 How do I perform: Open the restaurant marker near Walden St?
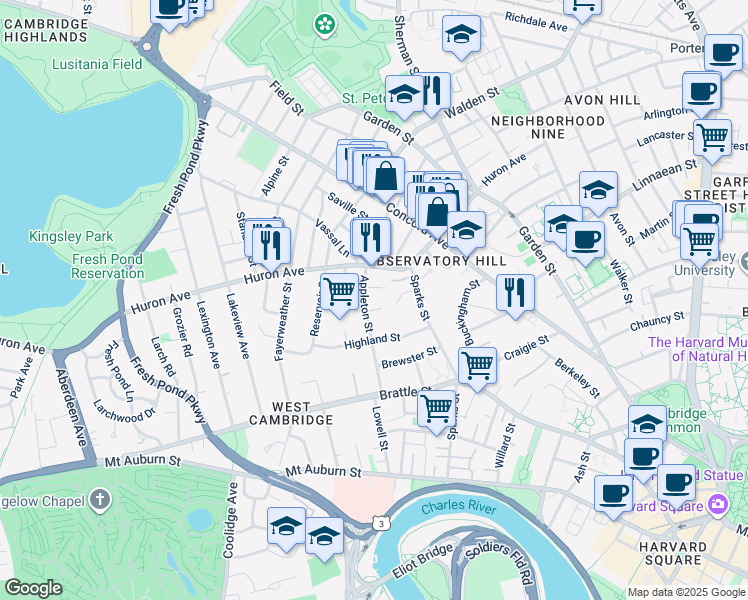pyautogui.click(x=435, y=91)
